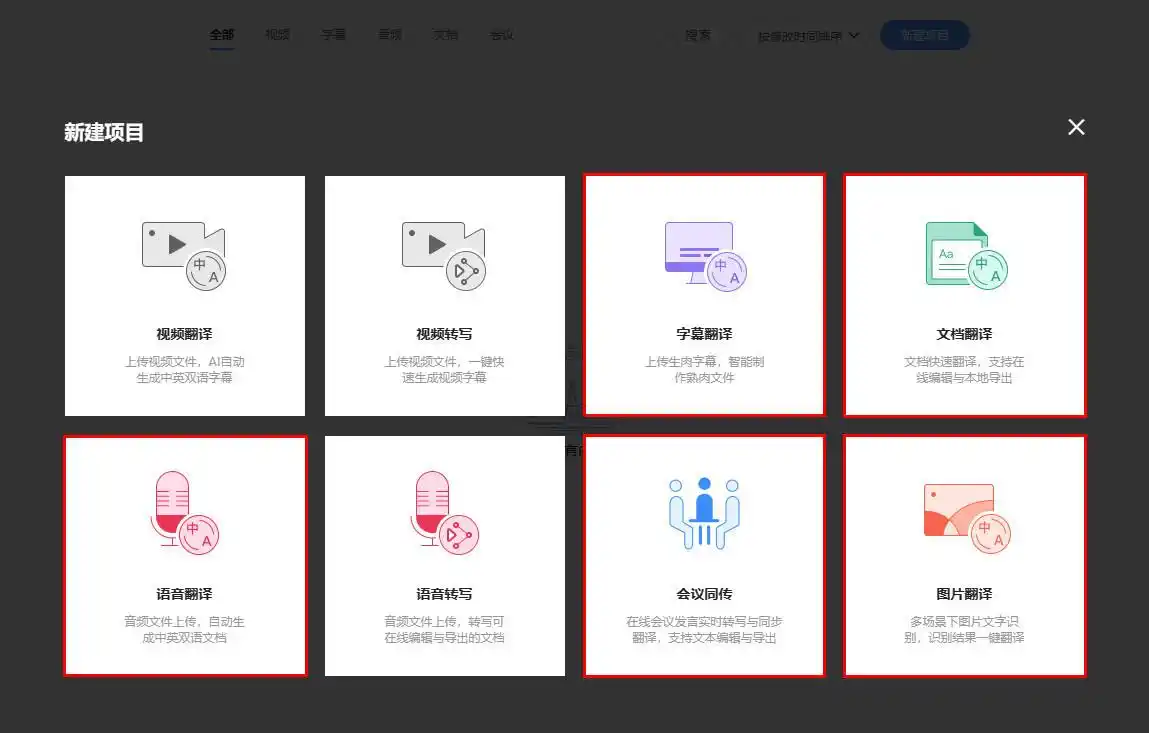
Task: Click description 上传生肉字幕，智能制作熟肉文件
Action: click(704, 369)
